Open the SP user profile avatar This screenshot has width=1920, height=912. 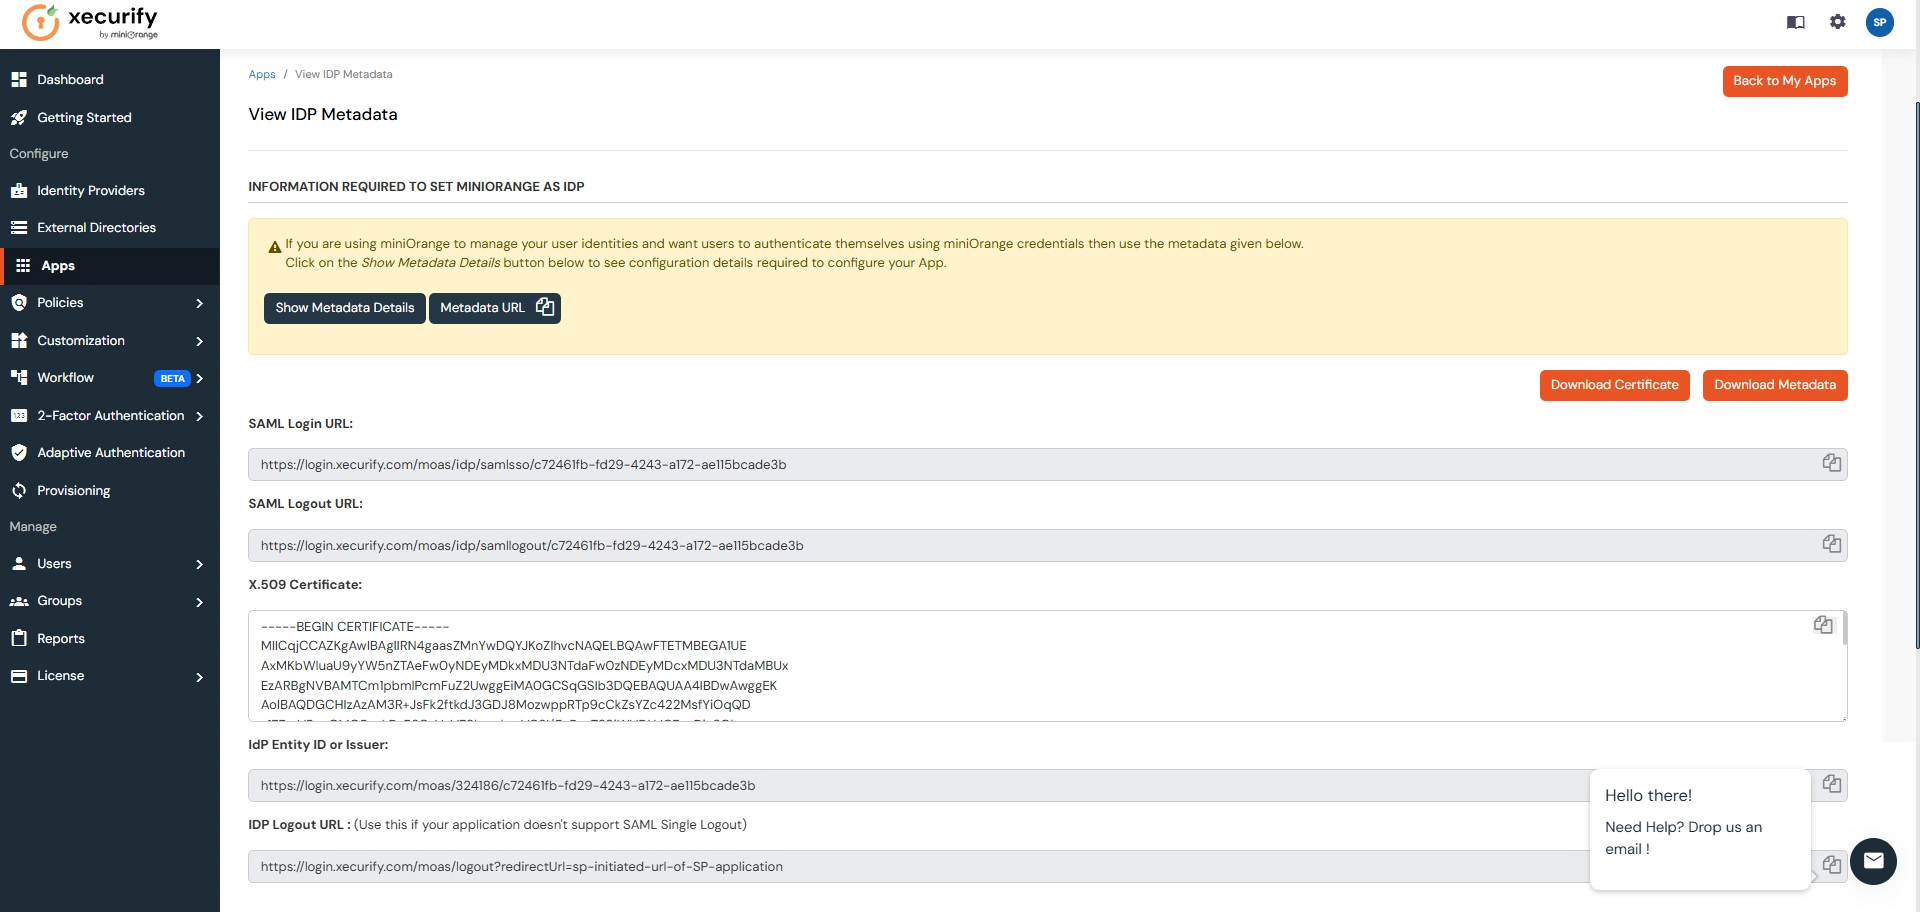(1879, 22)
